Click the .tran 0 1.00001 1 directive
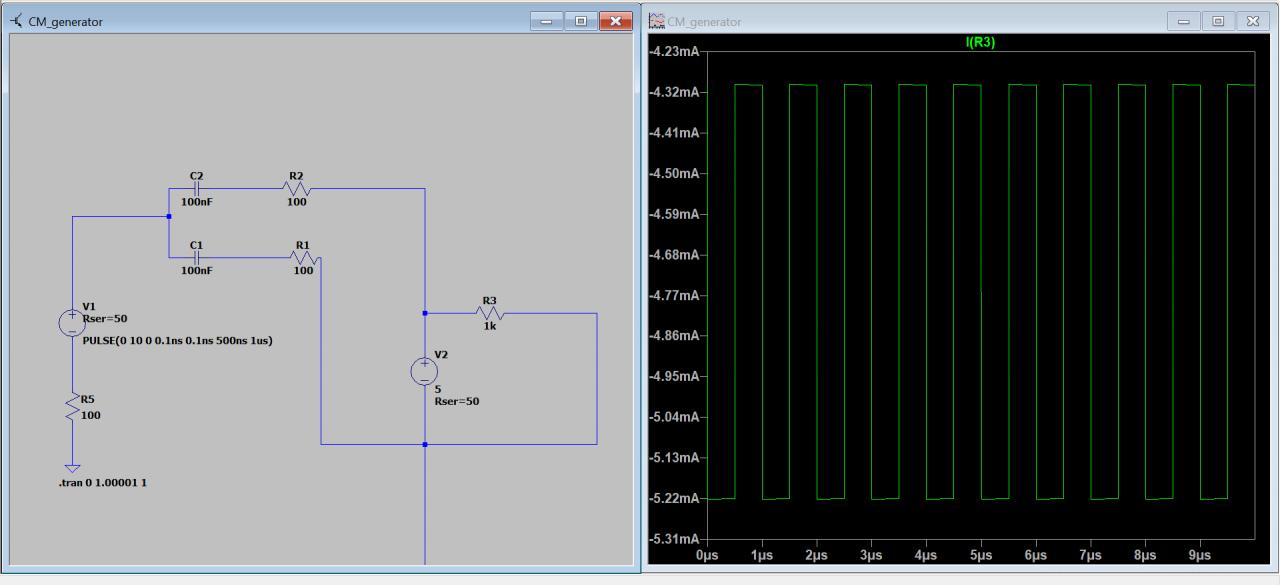The width and height of the screenshot is (1280, 585). click(x=104, y=483)
